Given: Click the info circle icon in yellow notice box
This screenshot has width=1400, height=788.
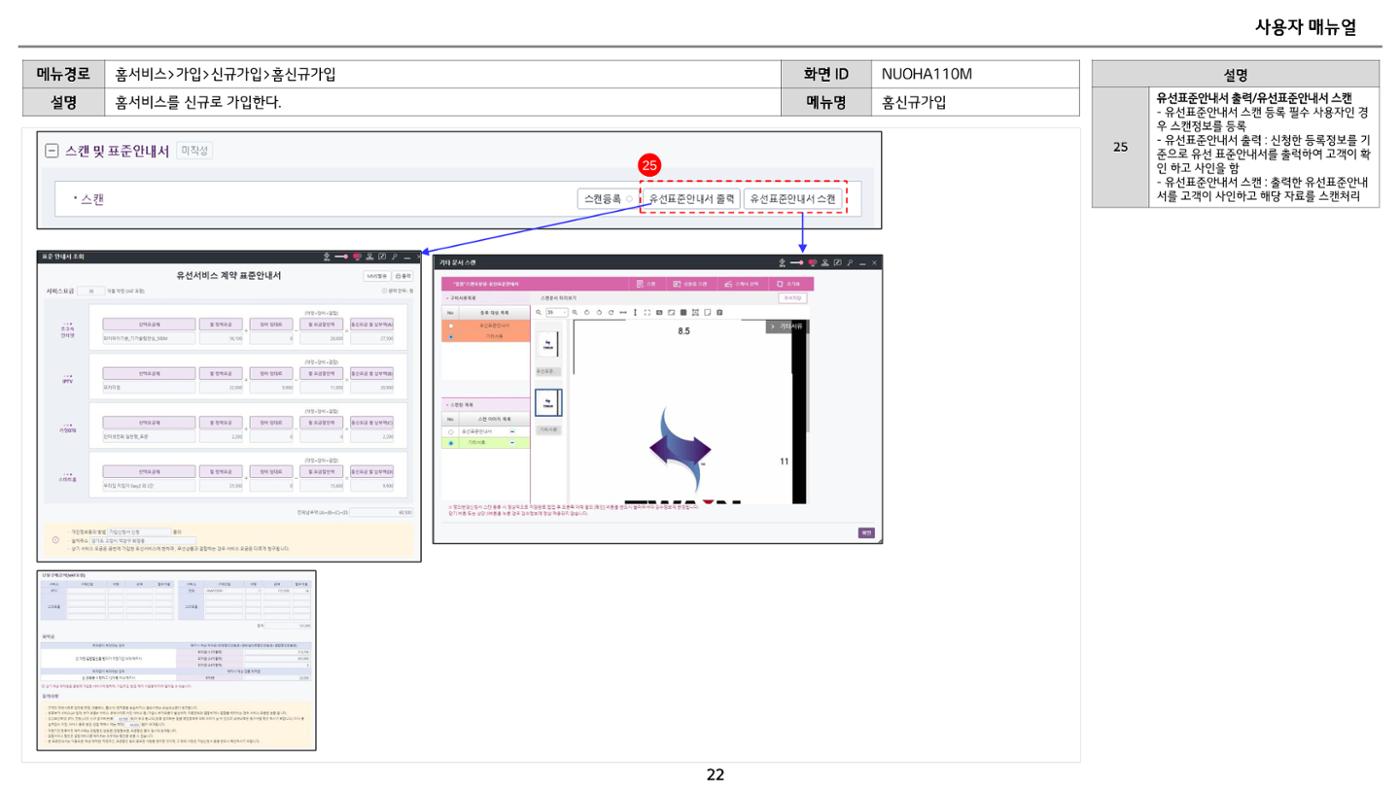Looking at the screenshot, I should (x=54, y=538).
